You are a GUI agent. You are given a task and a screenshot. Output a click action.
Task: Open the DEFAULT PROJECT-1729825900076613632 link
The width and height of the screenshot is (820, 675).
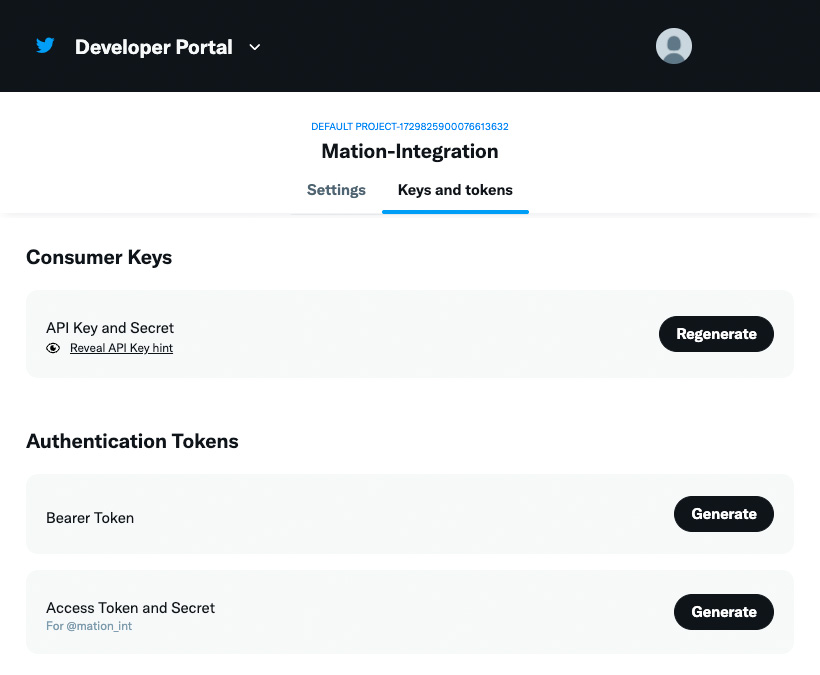[409, 127]
